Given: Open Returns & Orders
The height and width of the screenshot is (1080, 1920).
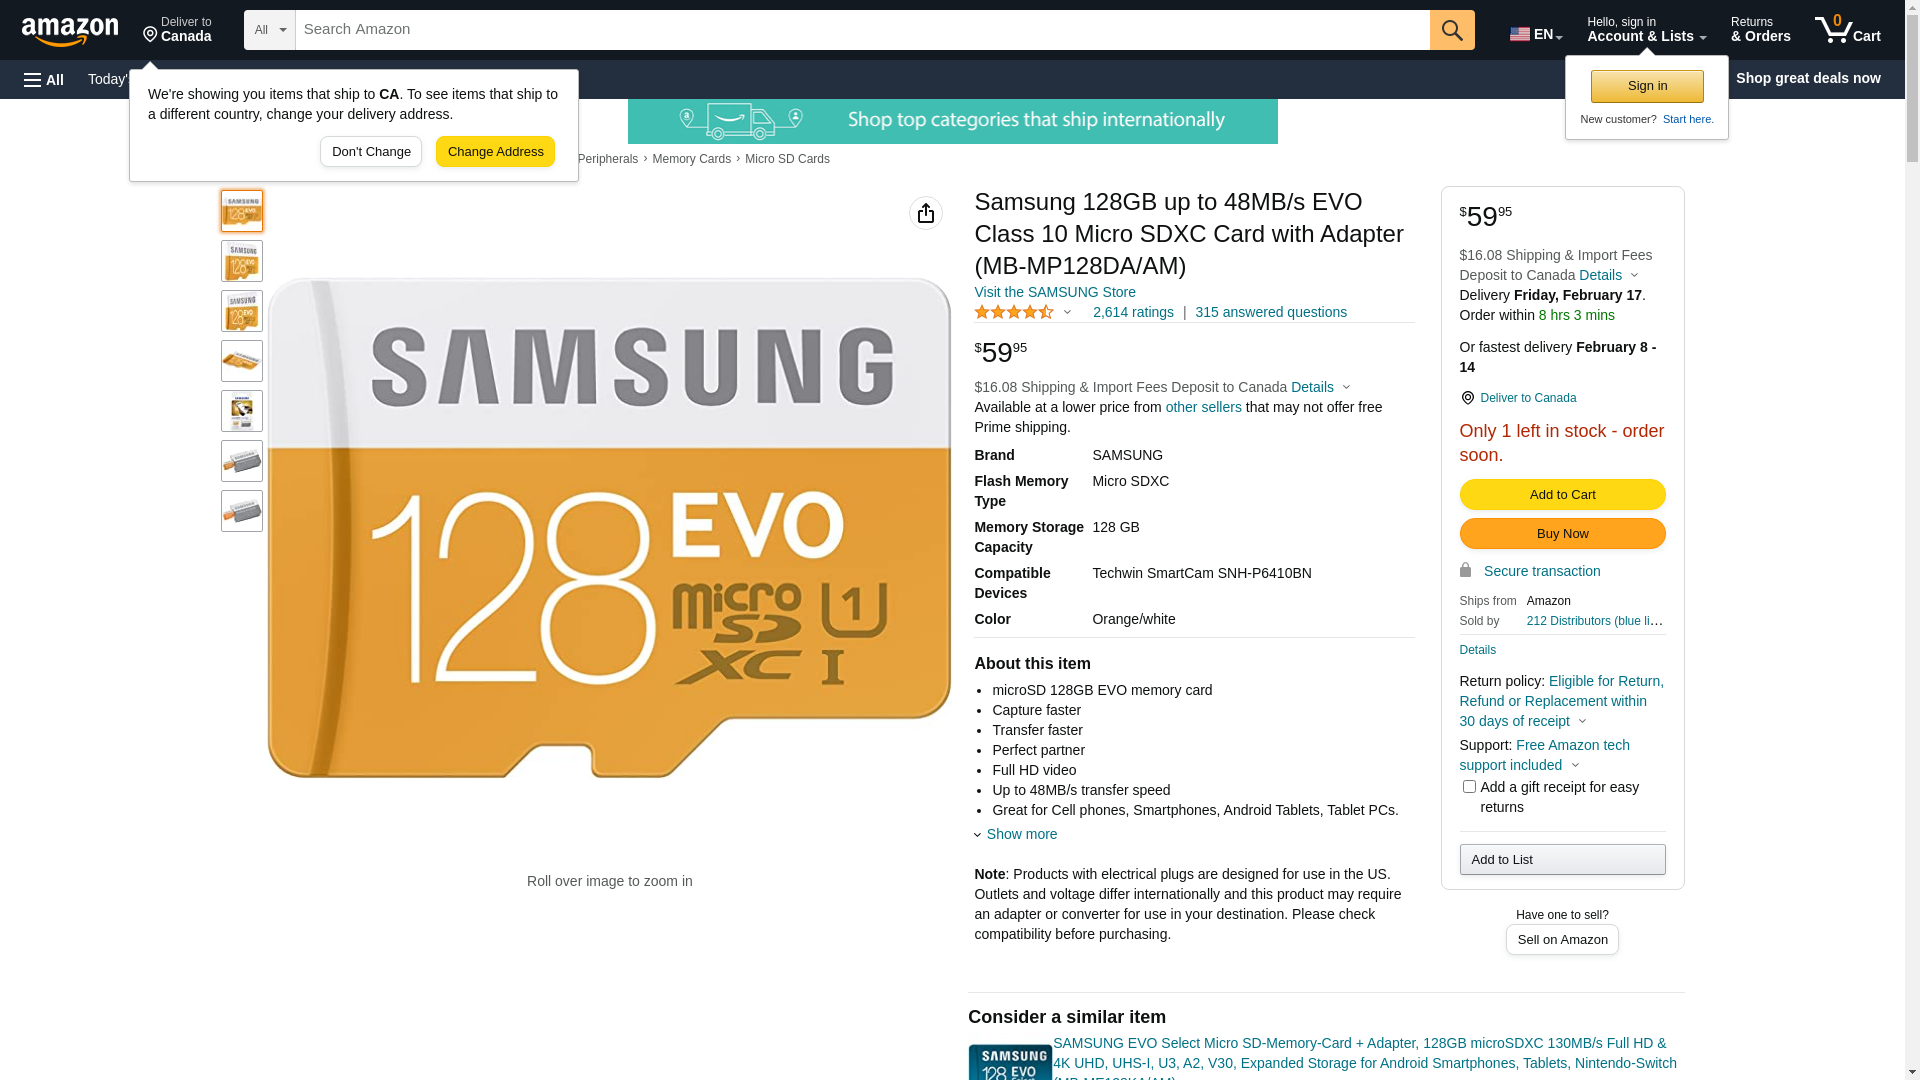Looking at the screenshot, I should pos(1760,30).
